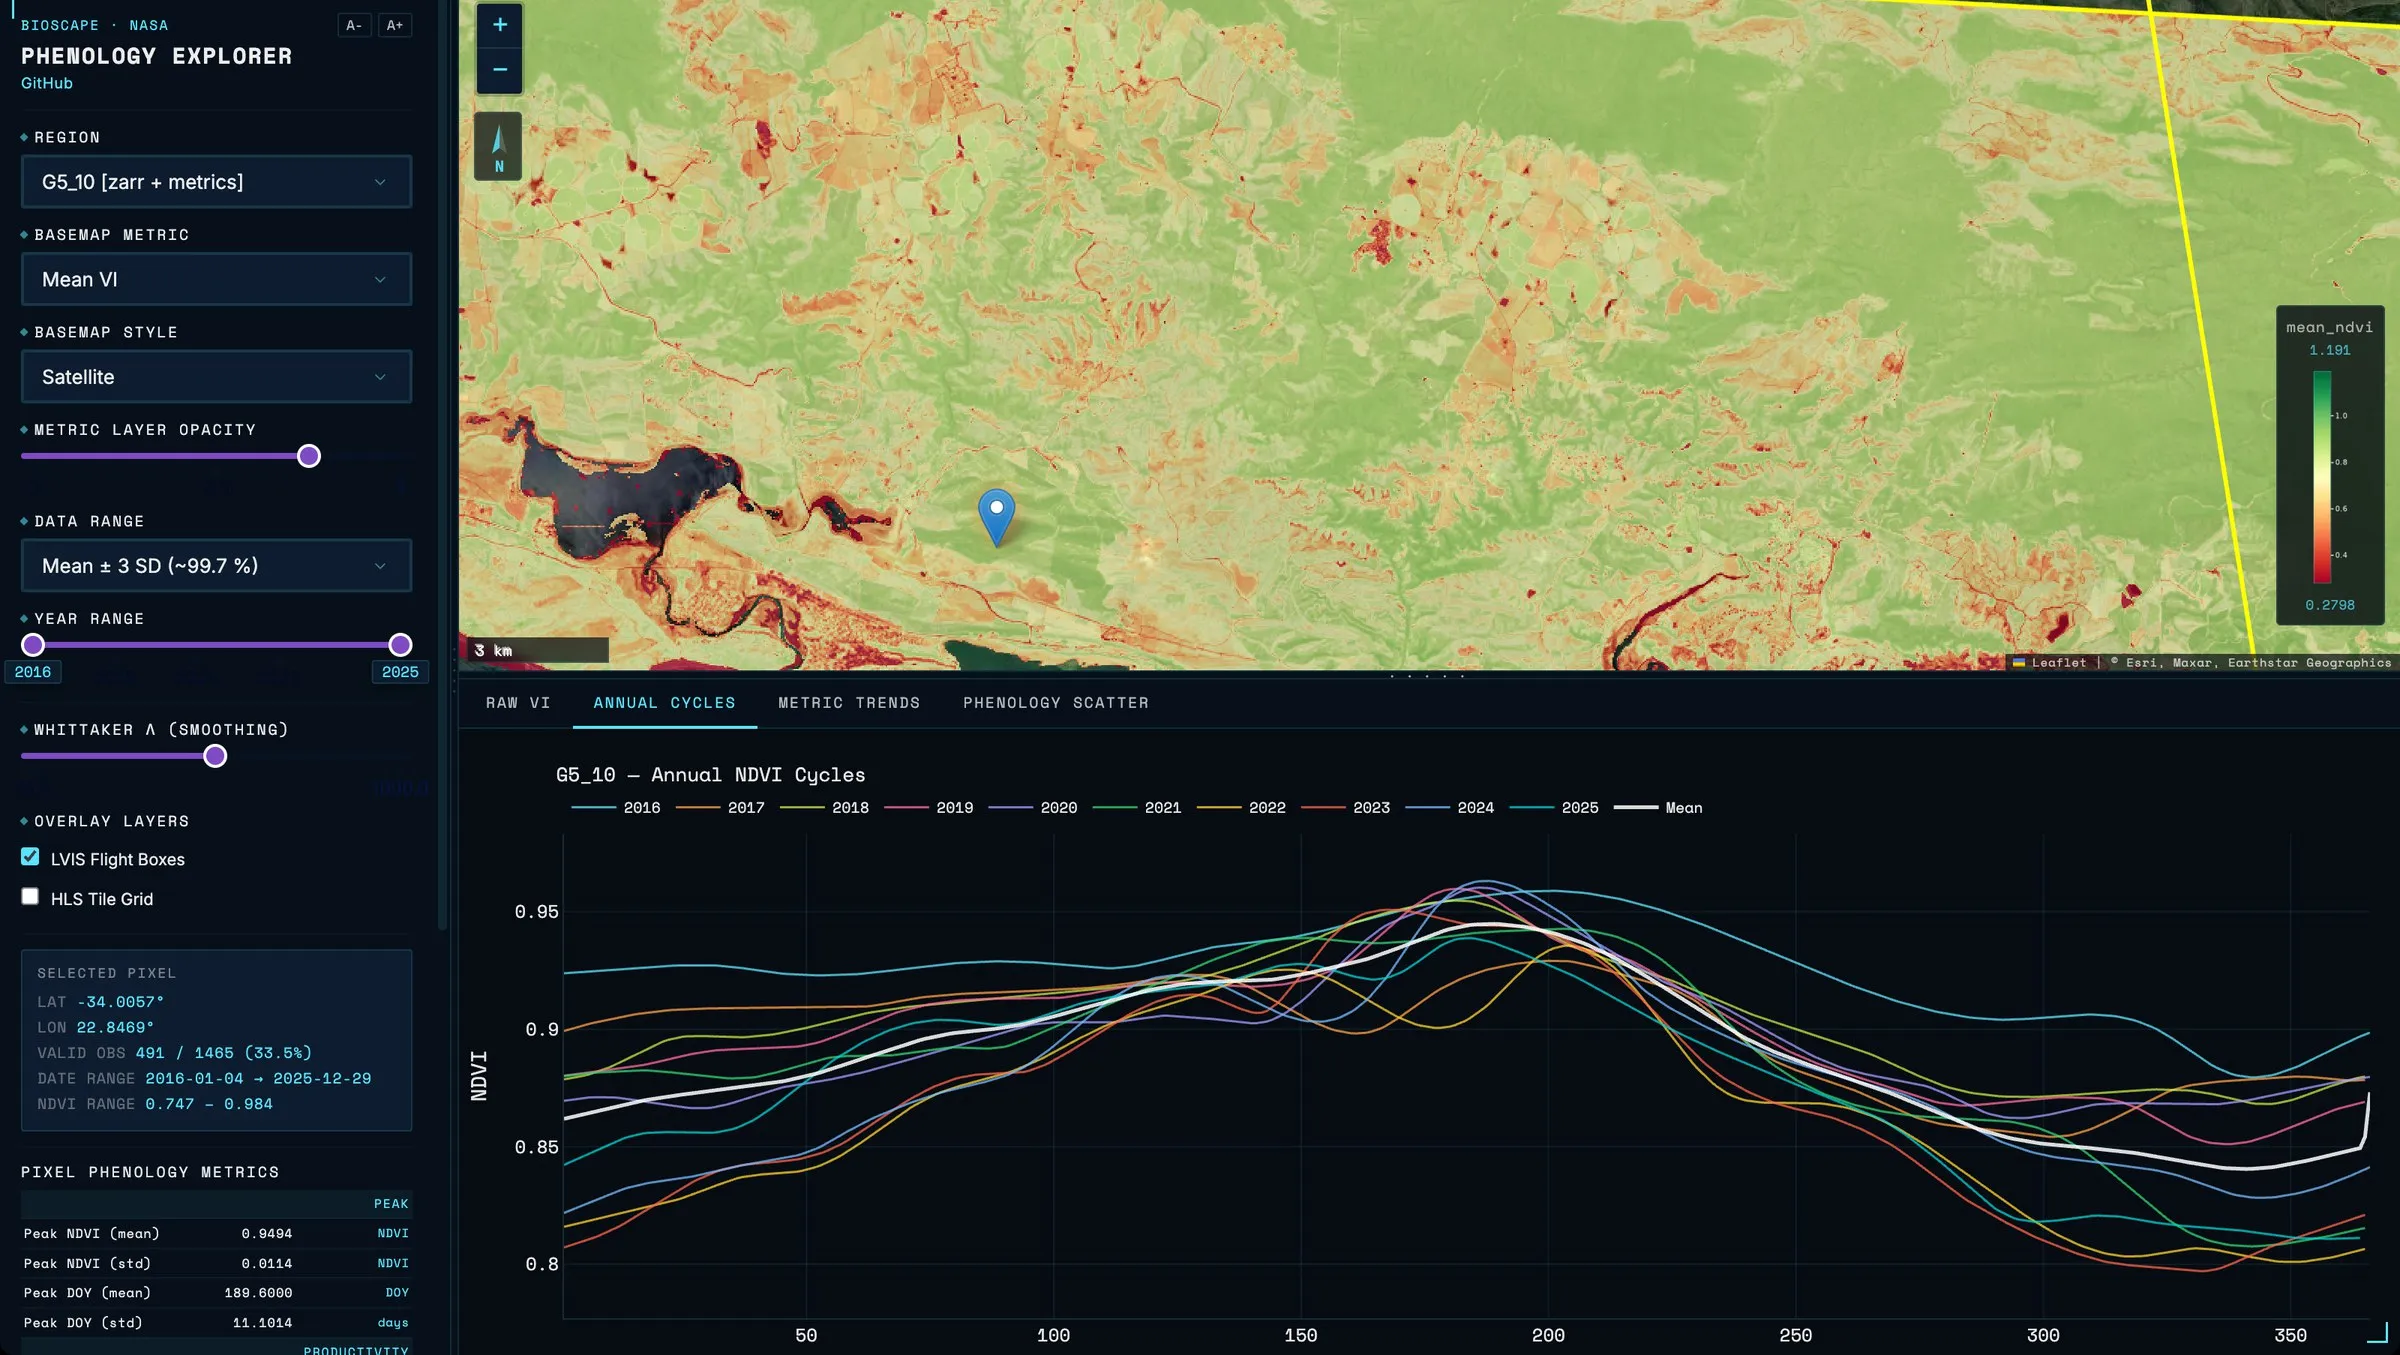The width and height of the screenshot is (2400, 1355).
Task: Click the Phenology Explorer title
Action: coord(157,56)
